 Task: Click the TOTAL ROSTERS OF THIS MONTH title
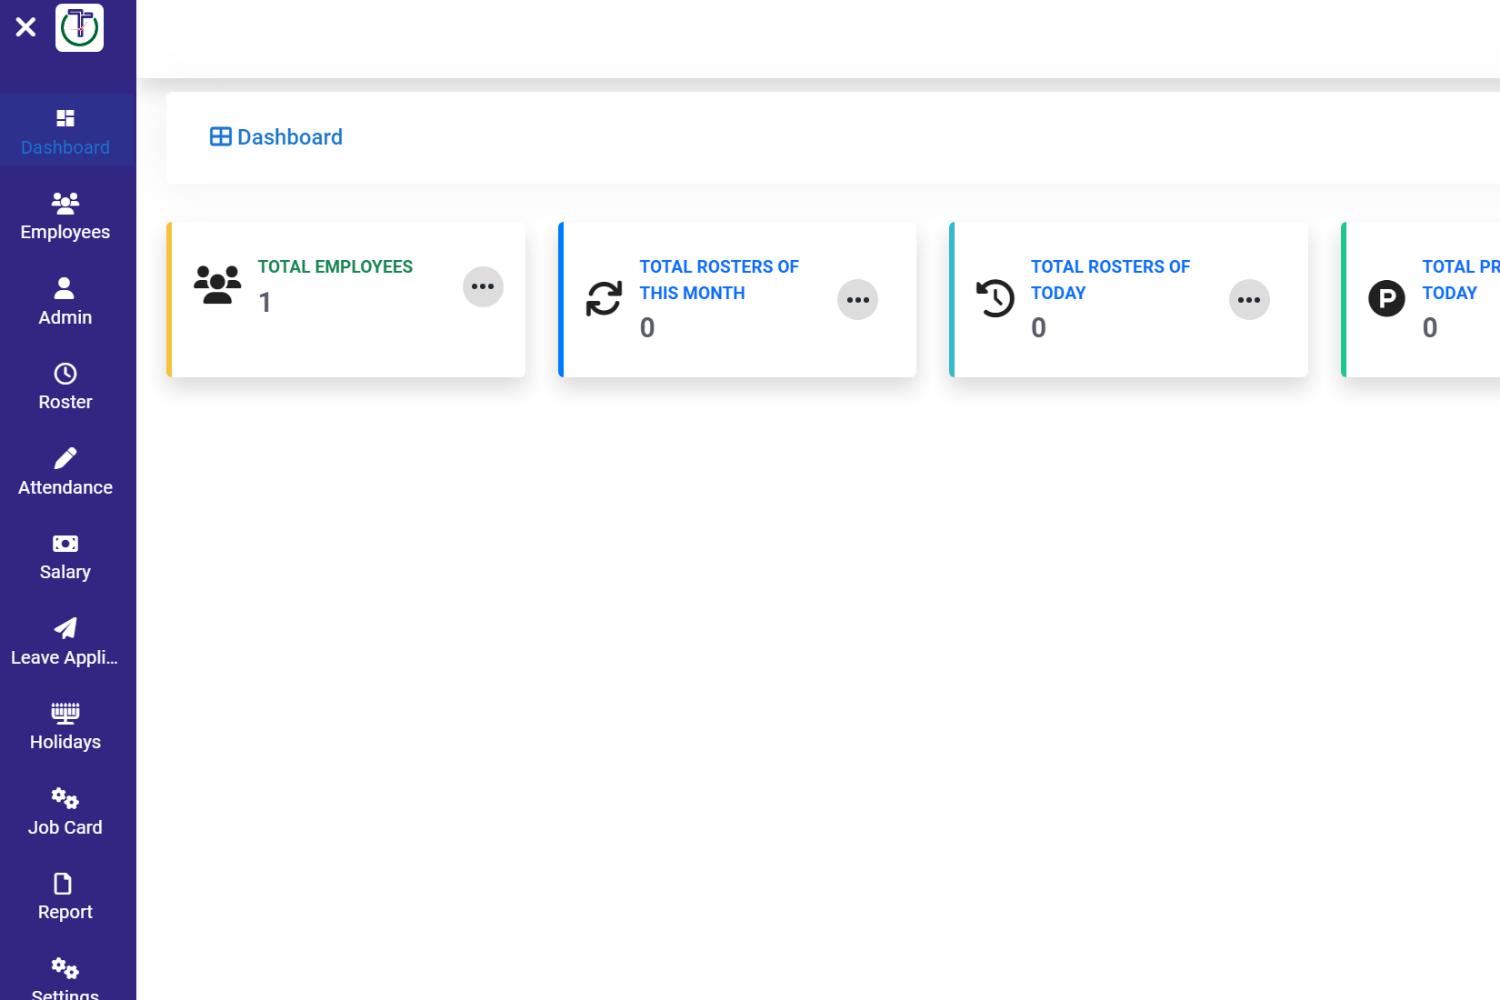pyautogui.click(x=719, y=280)
